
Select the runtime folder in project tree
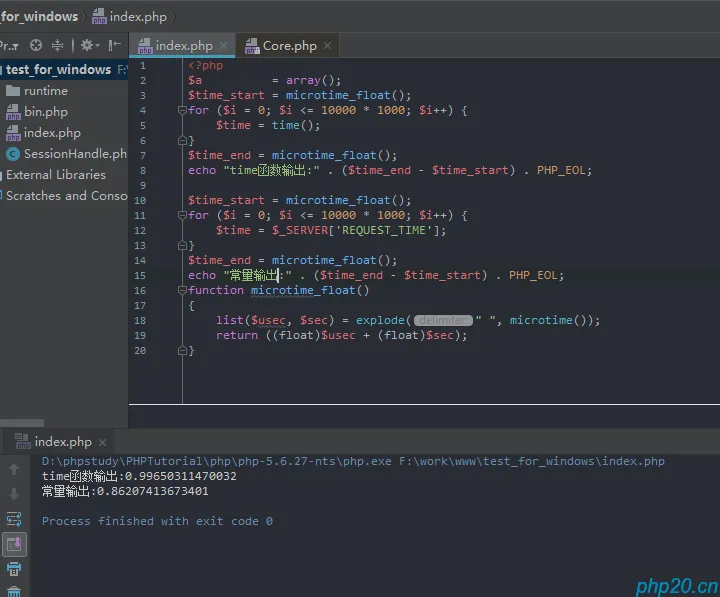(45, 91)
